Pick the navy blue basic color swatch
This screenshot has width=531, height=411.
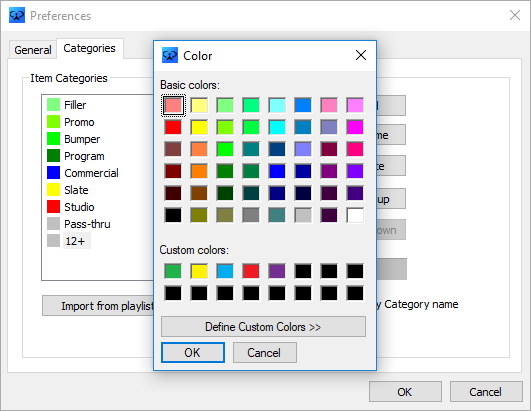277,193
